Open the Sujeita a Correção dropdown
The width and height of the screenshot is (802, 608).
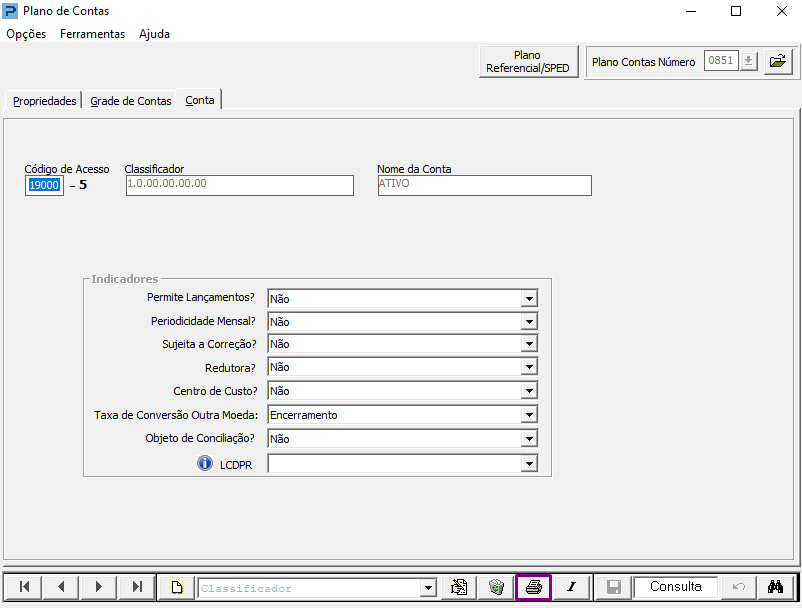coord(529,344)
